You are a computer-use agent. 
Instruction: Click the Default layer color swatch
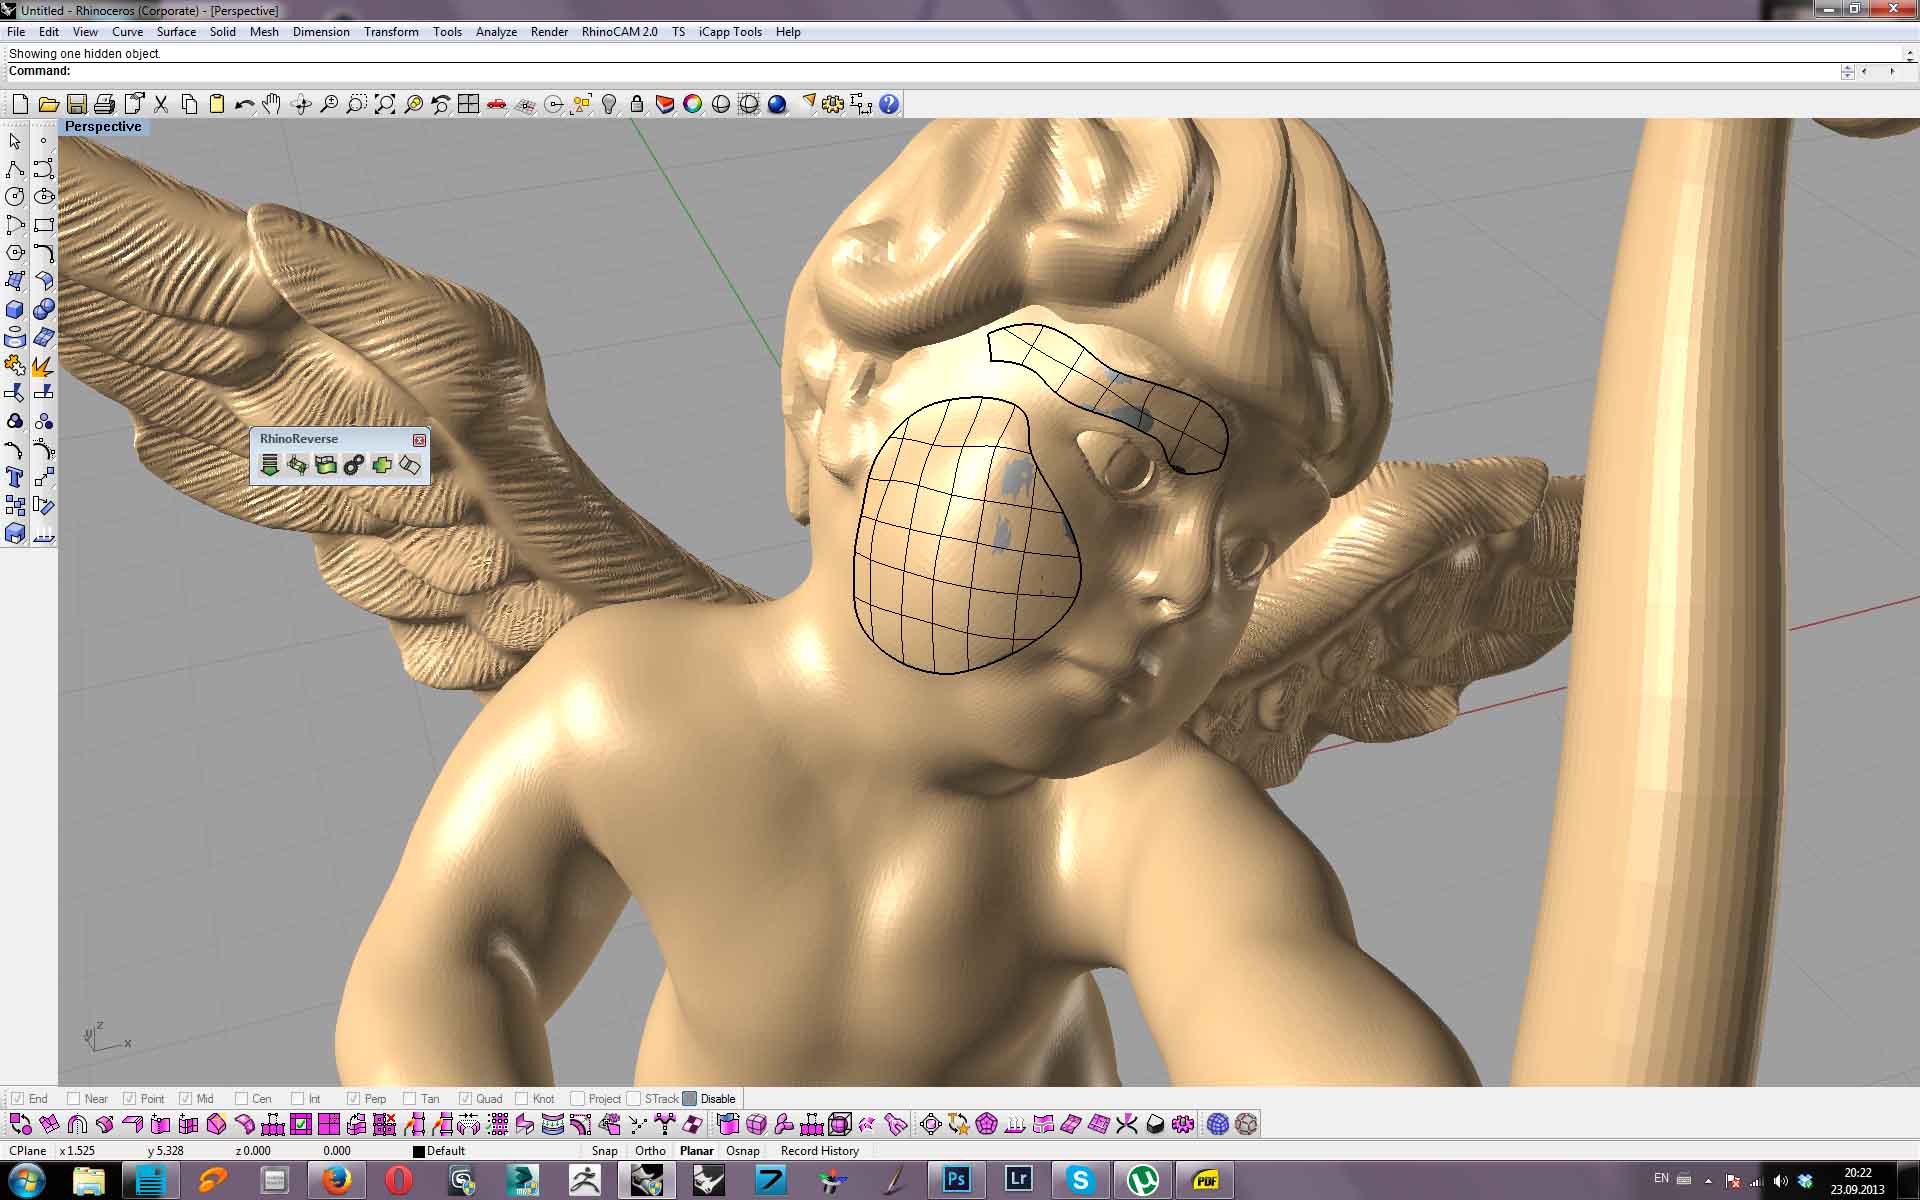point(419,1152)
